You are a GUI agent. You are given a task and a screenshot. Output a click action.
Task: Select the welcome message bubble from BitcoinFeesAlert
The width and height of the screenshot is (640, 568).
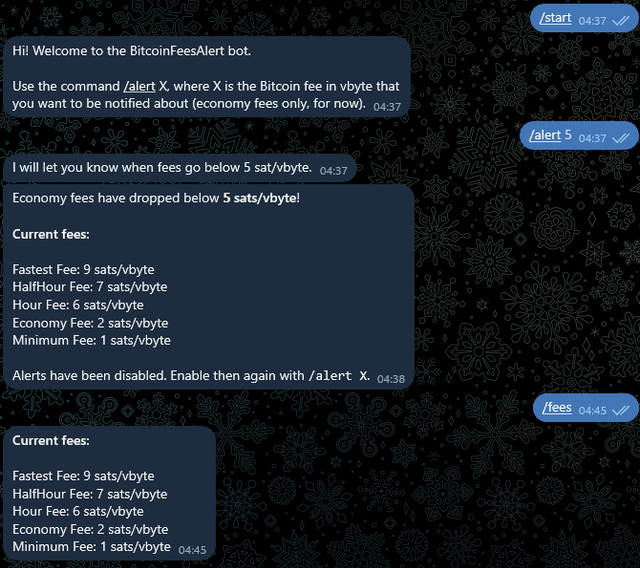pos(207,77)
